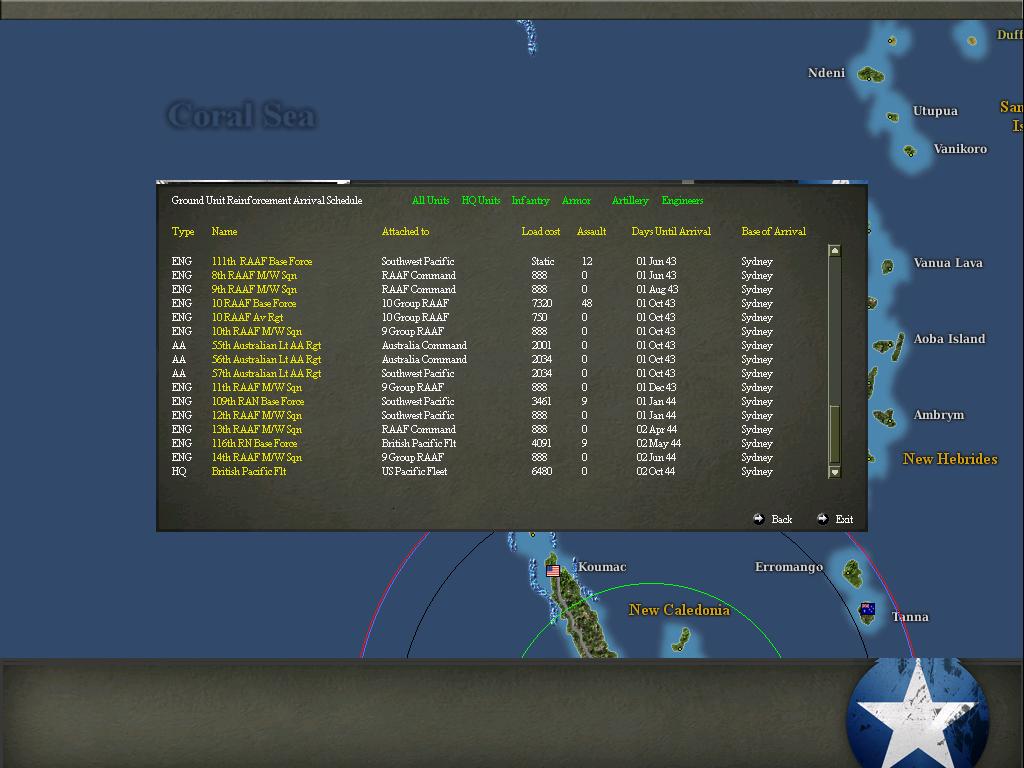Open the British Pacific Flt HQ unit name
The width and height of the screenshot is (1024, 768).
point(249,472)
